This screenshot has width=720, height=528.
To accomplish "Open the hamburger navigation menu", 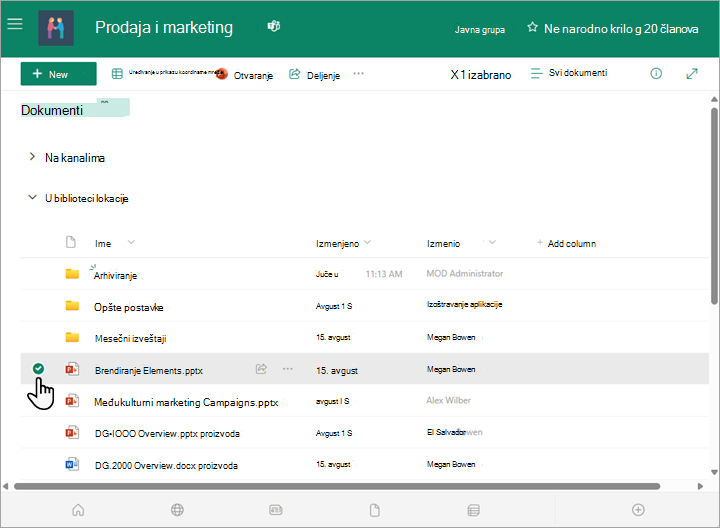I will click(x=15, y=24).
